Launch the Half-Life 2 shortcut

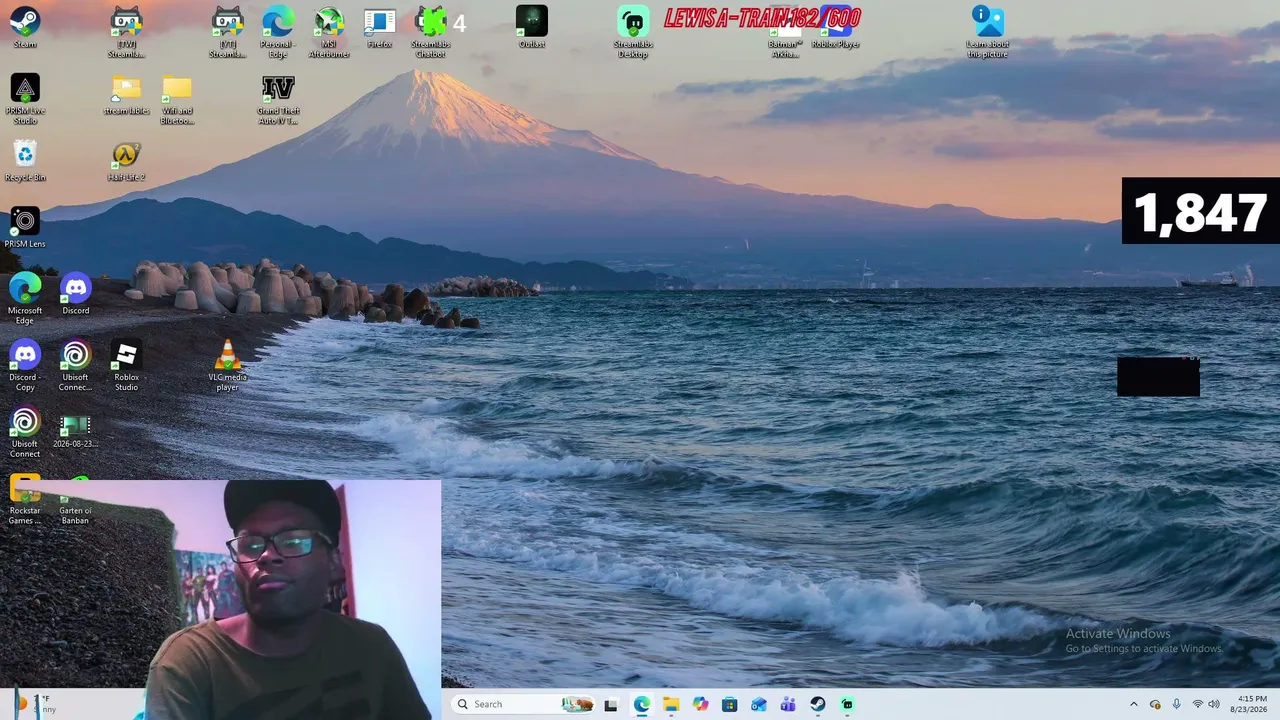(x=126, y=160)
